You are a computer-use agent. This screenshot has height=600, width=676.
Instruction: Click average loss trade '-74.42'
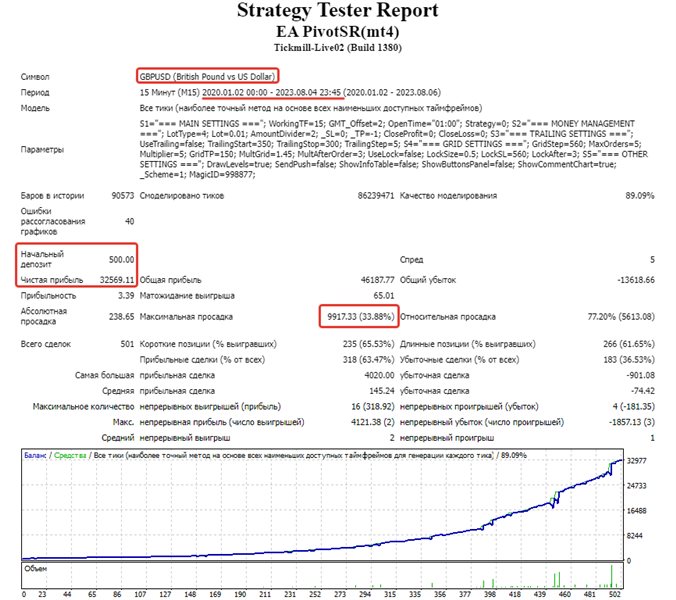pyautogui.click(x=642, y=391)
